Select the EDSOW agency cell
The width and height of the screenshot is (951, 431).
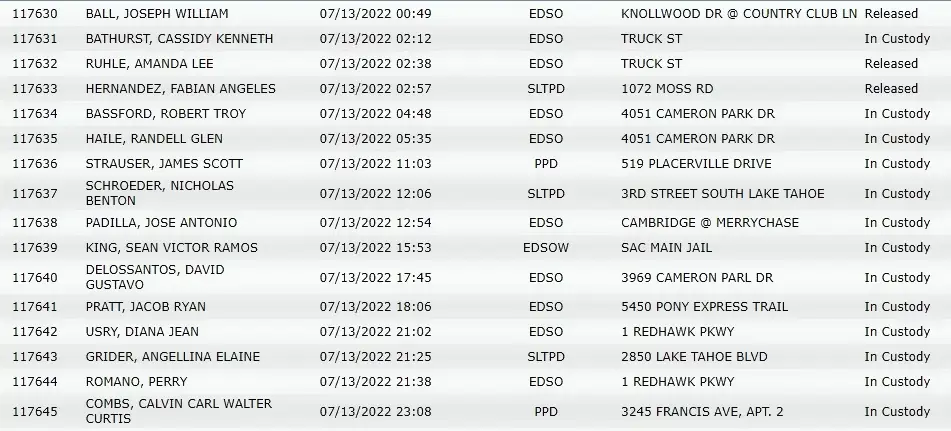click(x=546, y=248)
